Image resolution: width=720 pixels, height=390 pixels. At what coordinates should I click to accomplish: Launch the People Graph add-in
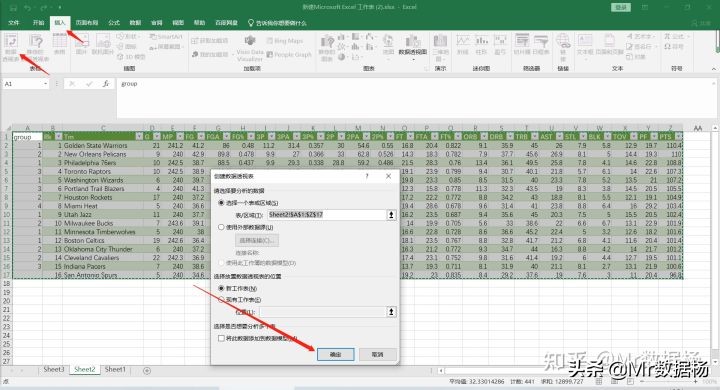click(x=289, y=55)
